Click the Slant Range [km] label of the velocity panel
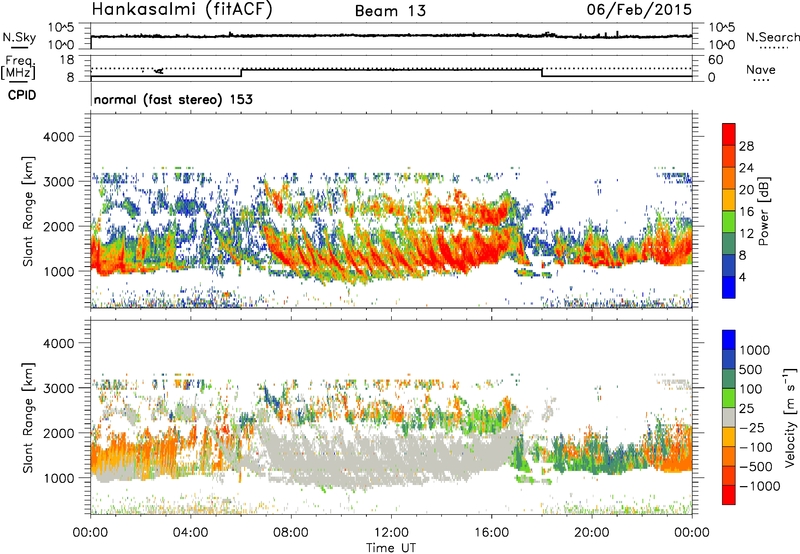This screenshot has height=554, width=800. (28, 417)
